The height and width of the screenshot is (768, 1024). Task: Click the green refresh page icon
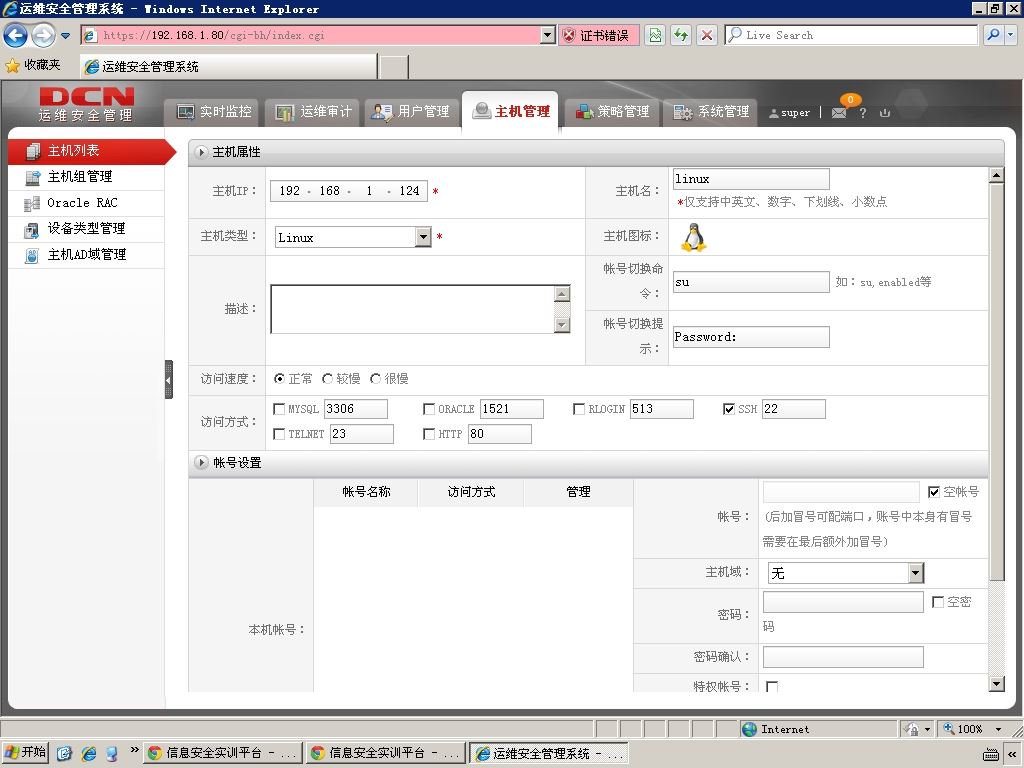click(681, 35)
